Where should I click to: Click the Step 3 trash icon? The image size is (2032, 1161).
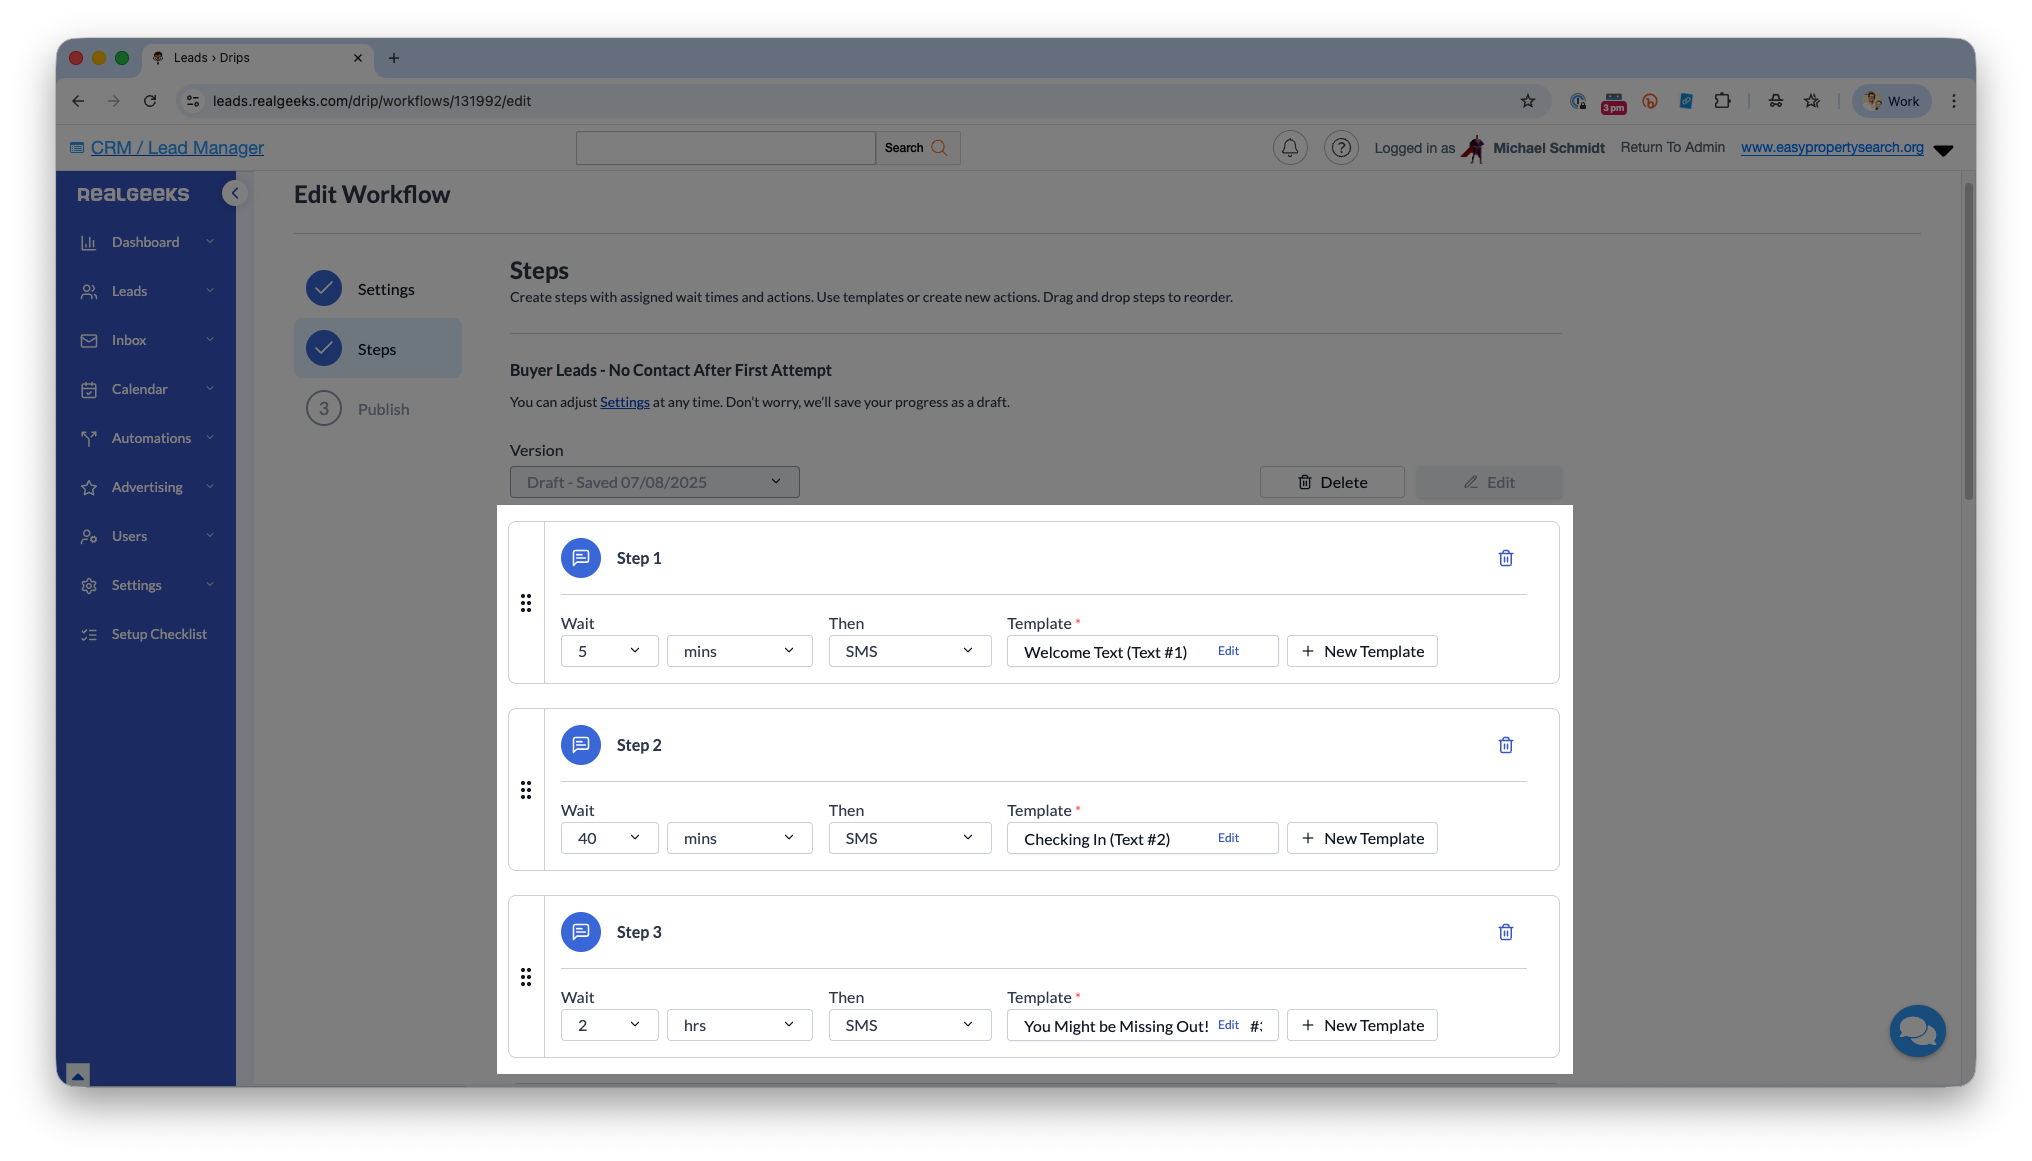click(x=1505, y=932)
